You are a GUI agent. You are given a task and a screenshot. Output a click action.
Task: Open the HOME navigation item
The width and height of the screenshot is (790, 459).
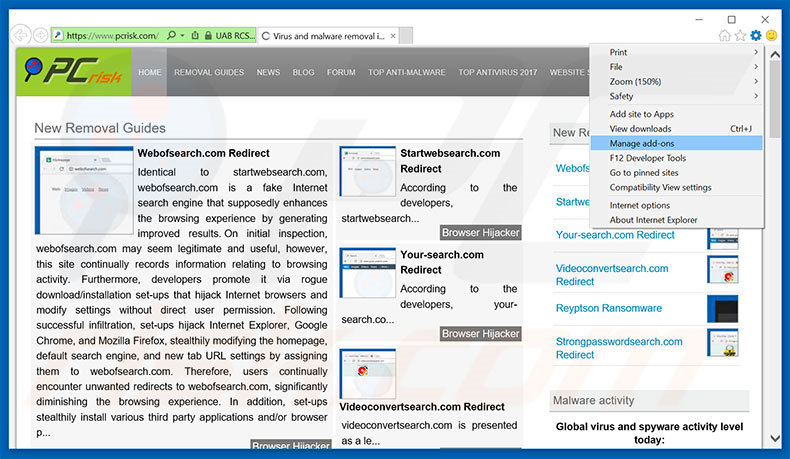(x=150, y=72)
